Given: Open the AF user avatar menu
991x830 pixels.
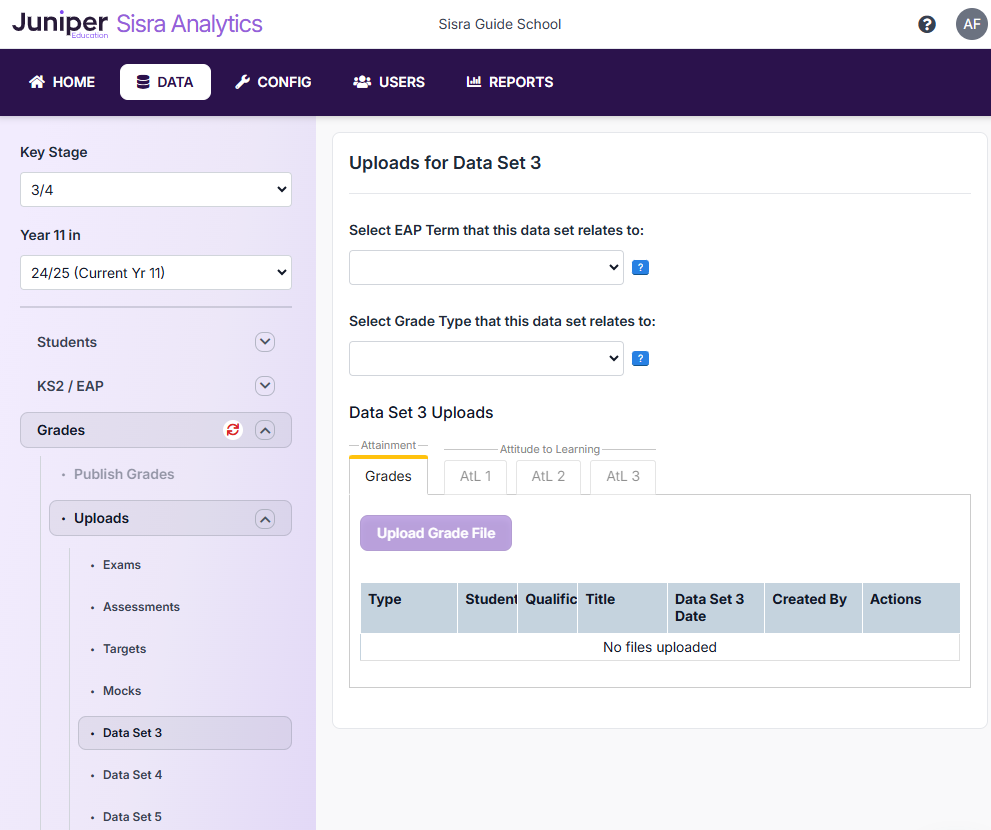Looking at the screenshot, I should click(971, 24).
